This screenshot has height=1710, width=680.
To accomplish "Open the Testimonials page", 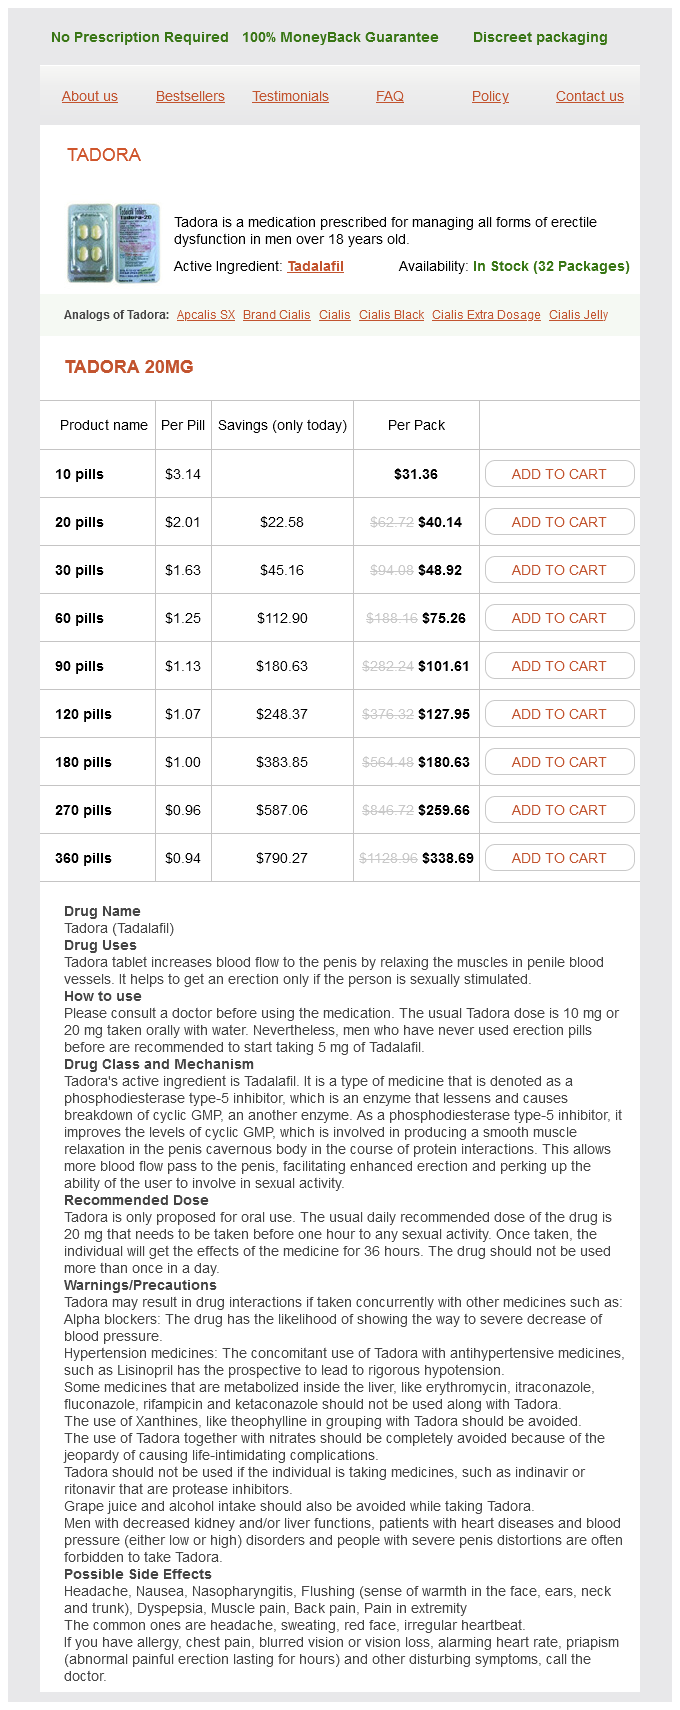I will (x=290, y=96).
